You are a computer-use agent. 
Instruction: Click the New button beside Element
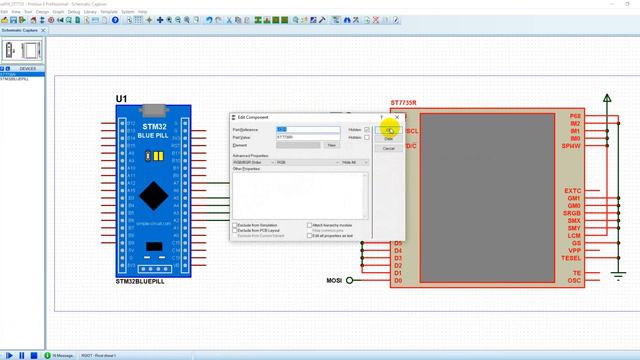tap(331, 145)
